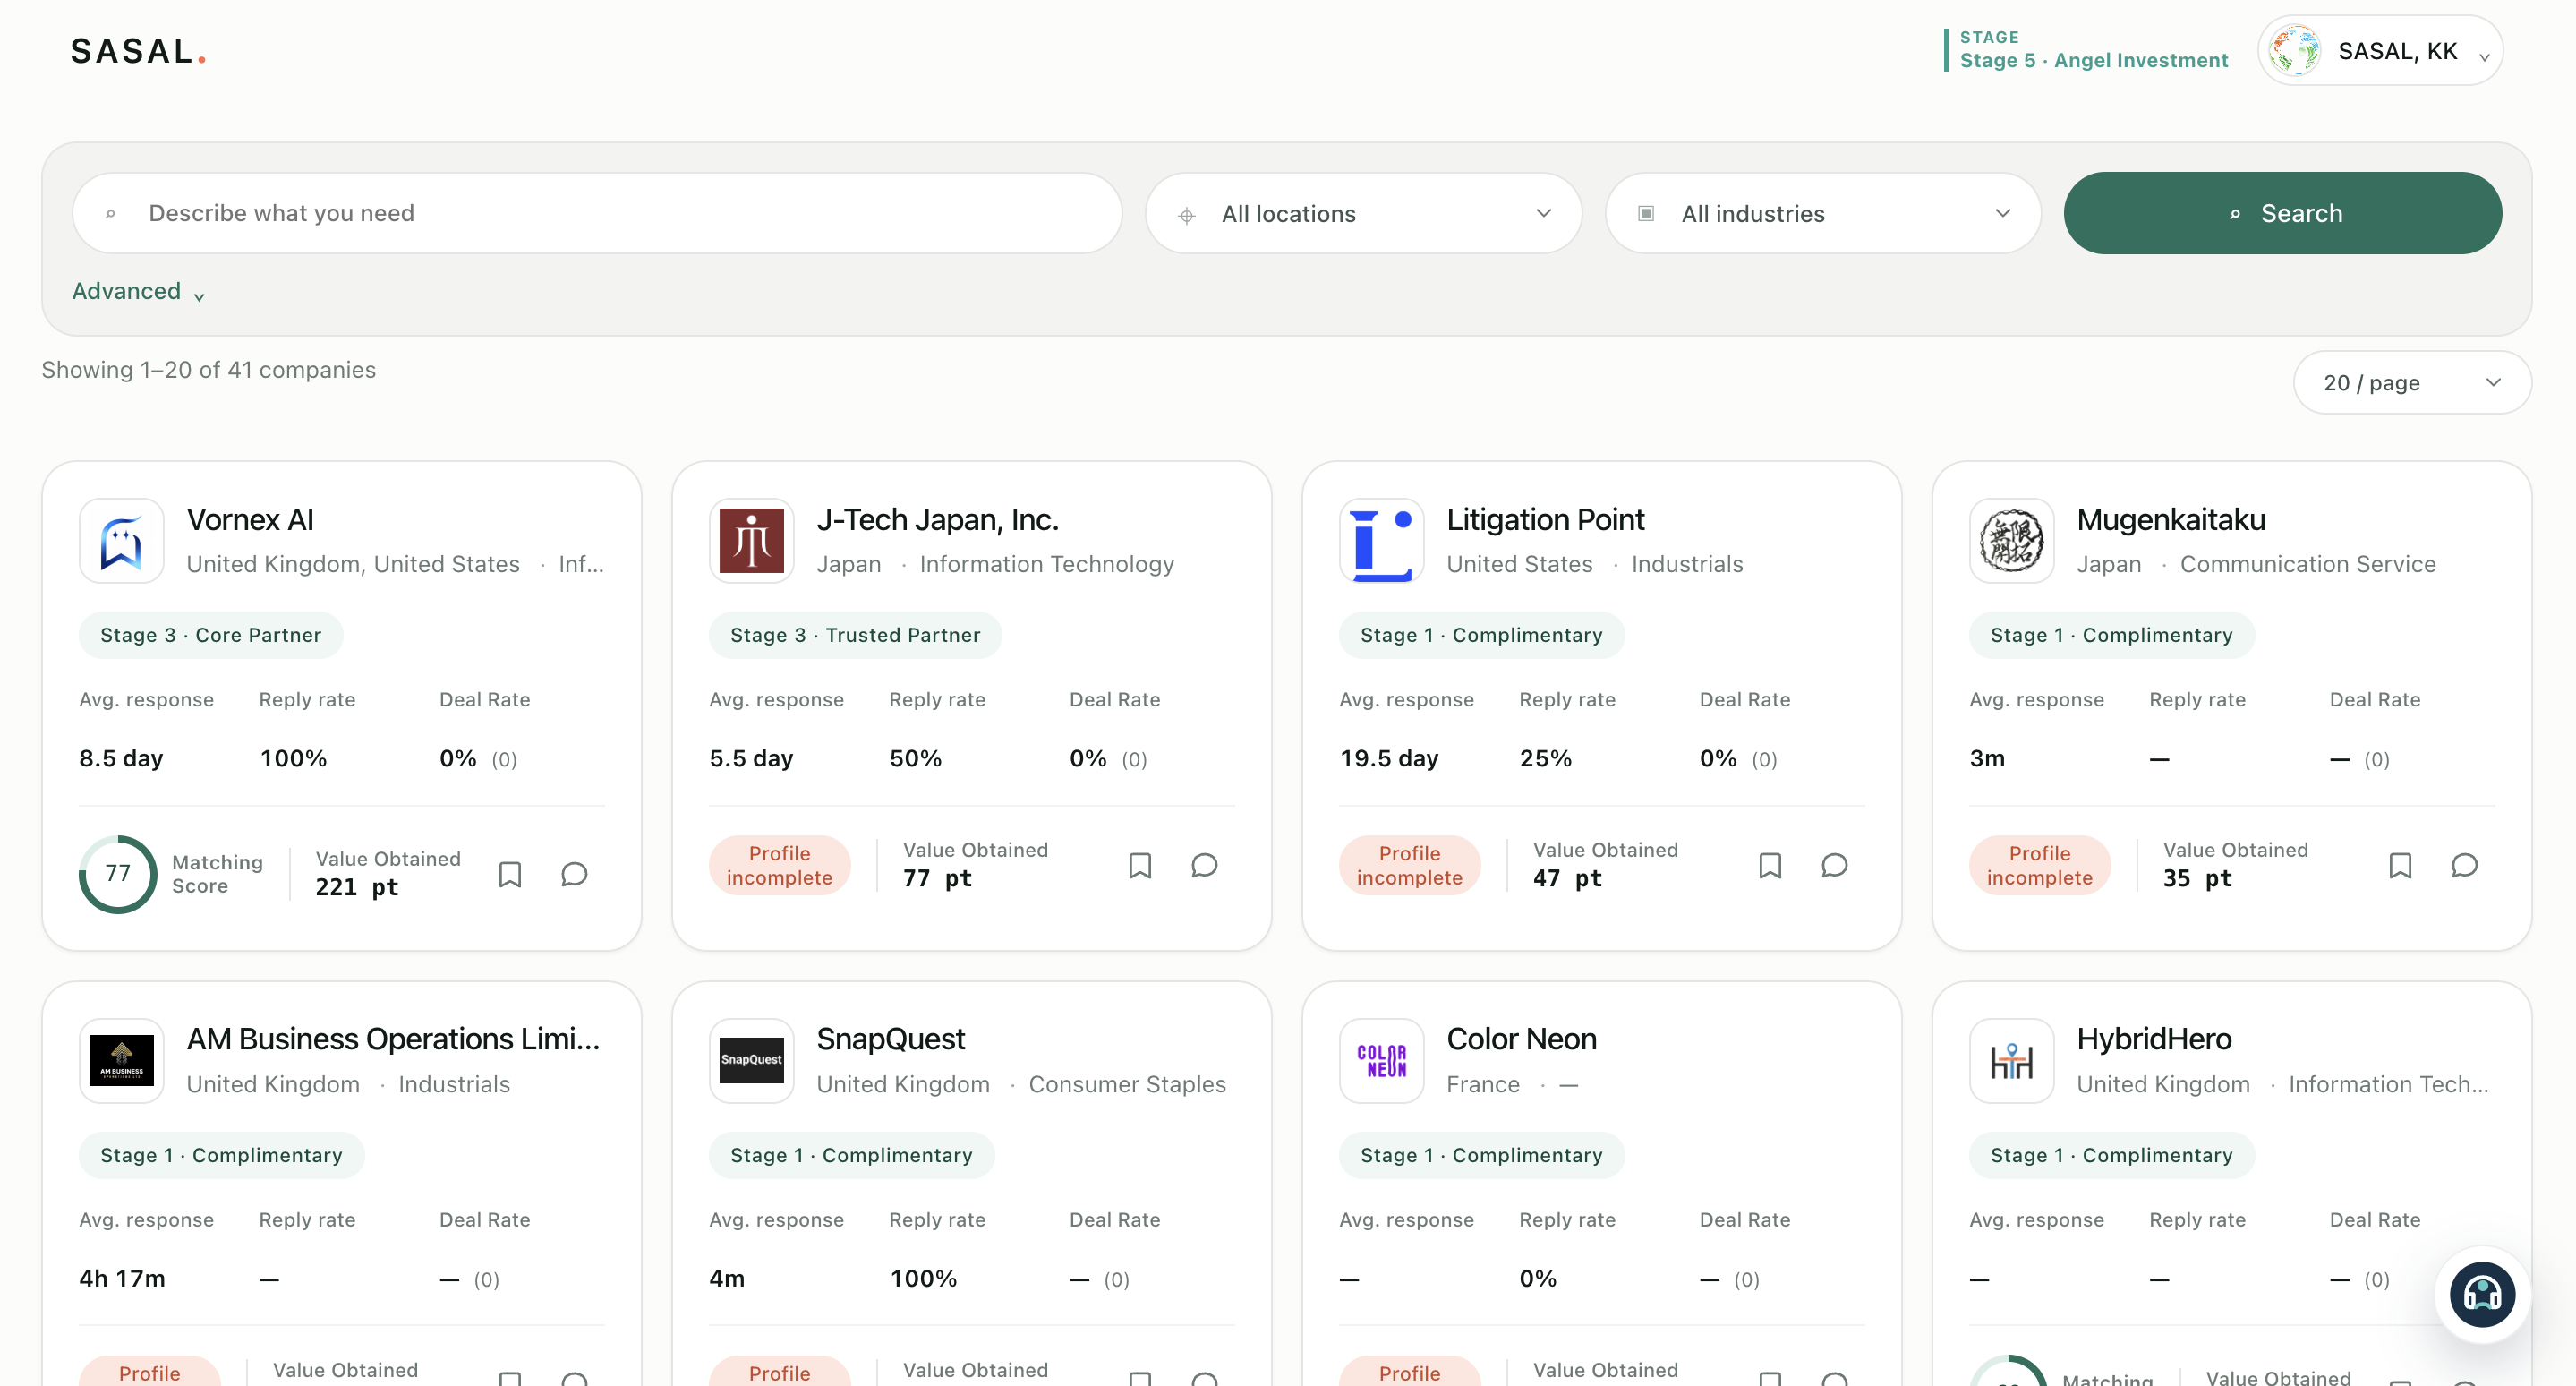Screen dimensions: 2576x1386
Task: Click Litigation Point 25% reply rate
Action: tap(1545, 759)
